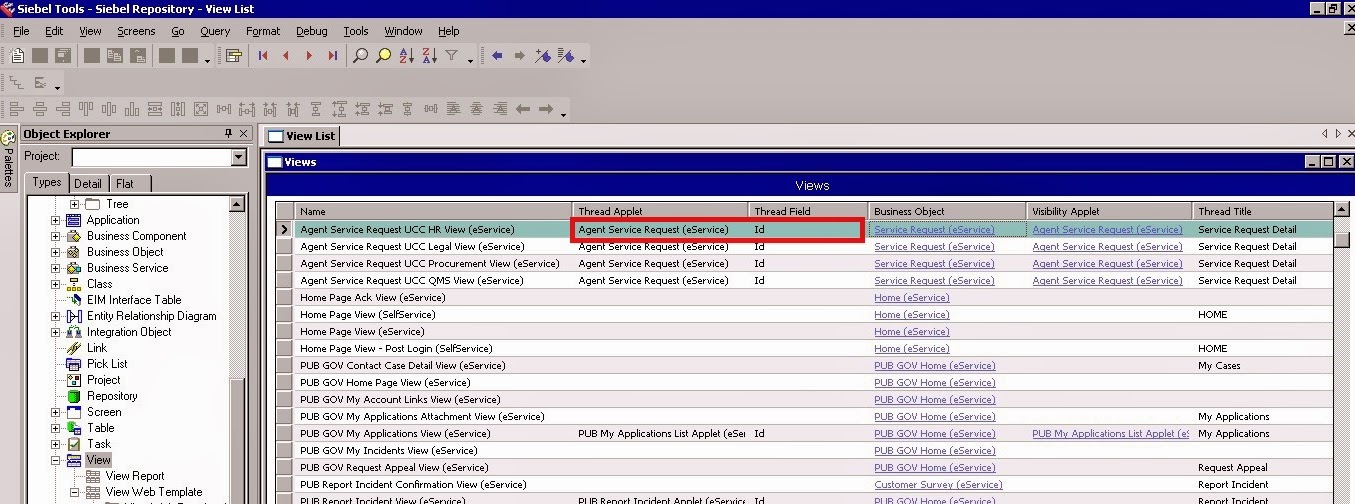Open the Tools menu
Viewport: 1355px width, 504px height.
click(x=356, y=31)
